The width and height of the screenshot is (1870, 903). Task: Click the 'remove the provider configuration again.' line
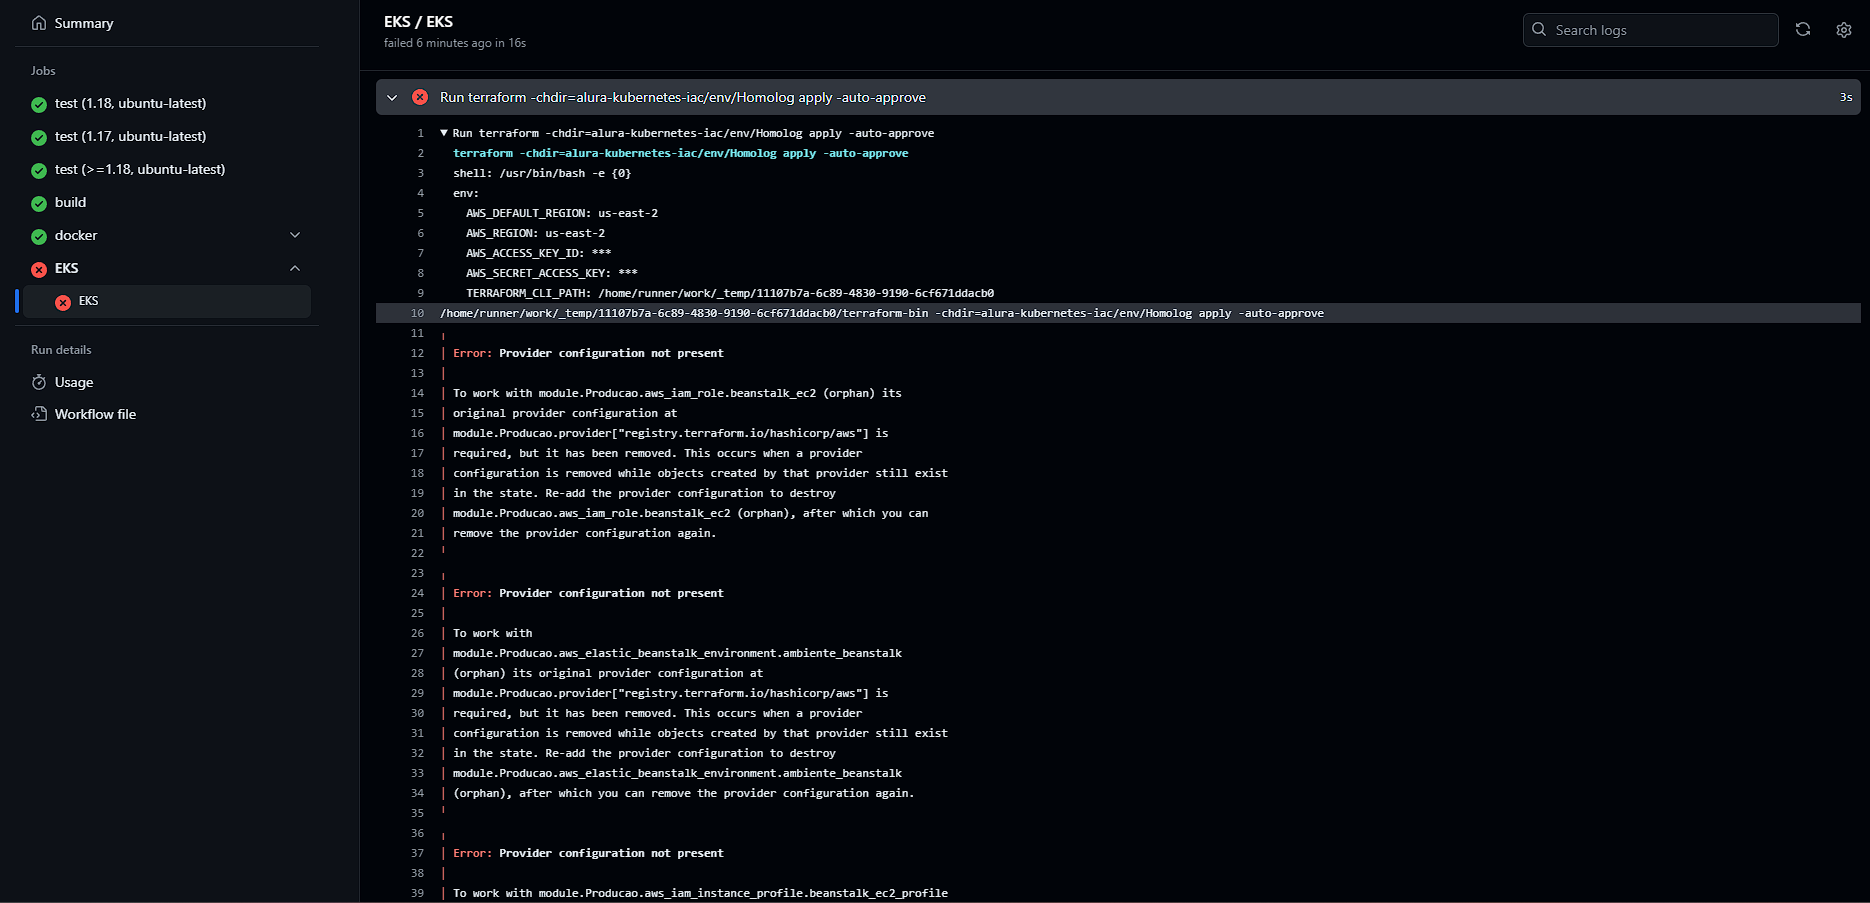(x=585, y=533)
